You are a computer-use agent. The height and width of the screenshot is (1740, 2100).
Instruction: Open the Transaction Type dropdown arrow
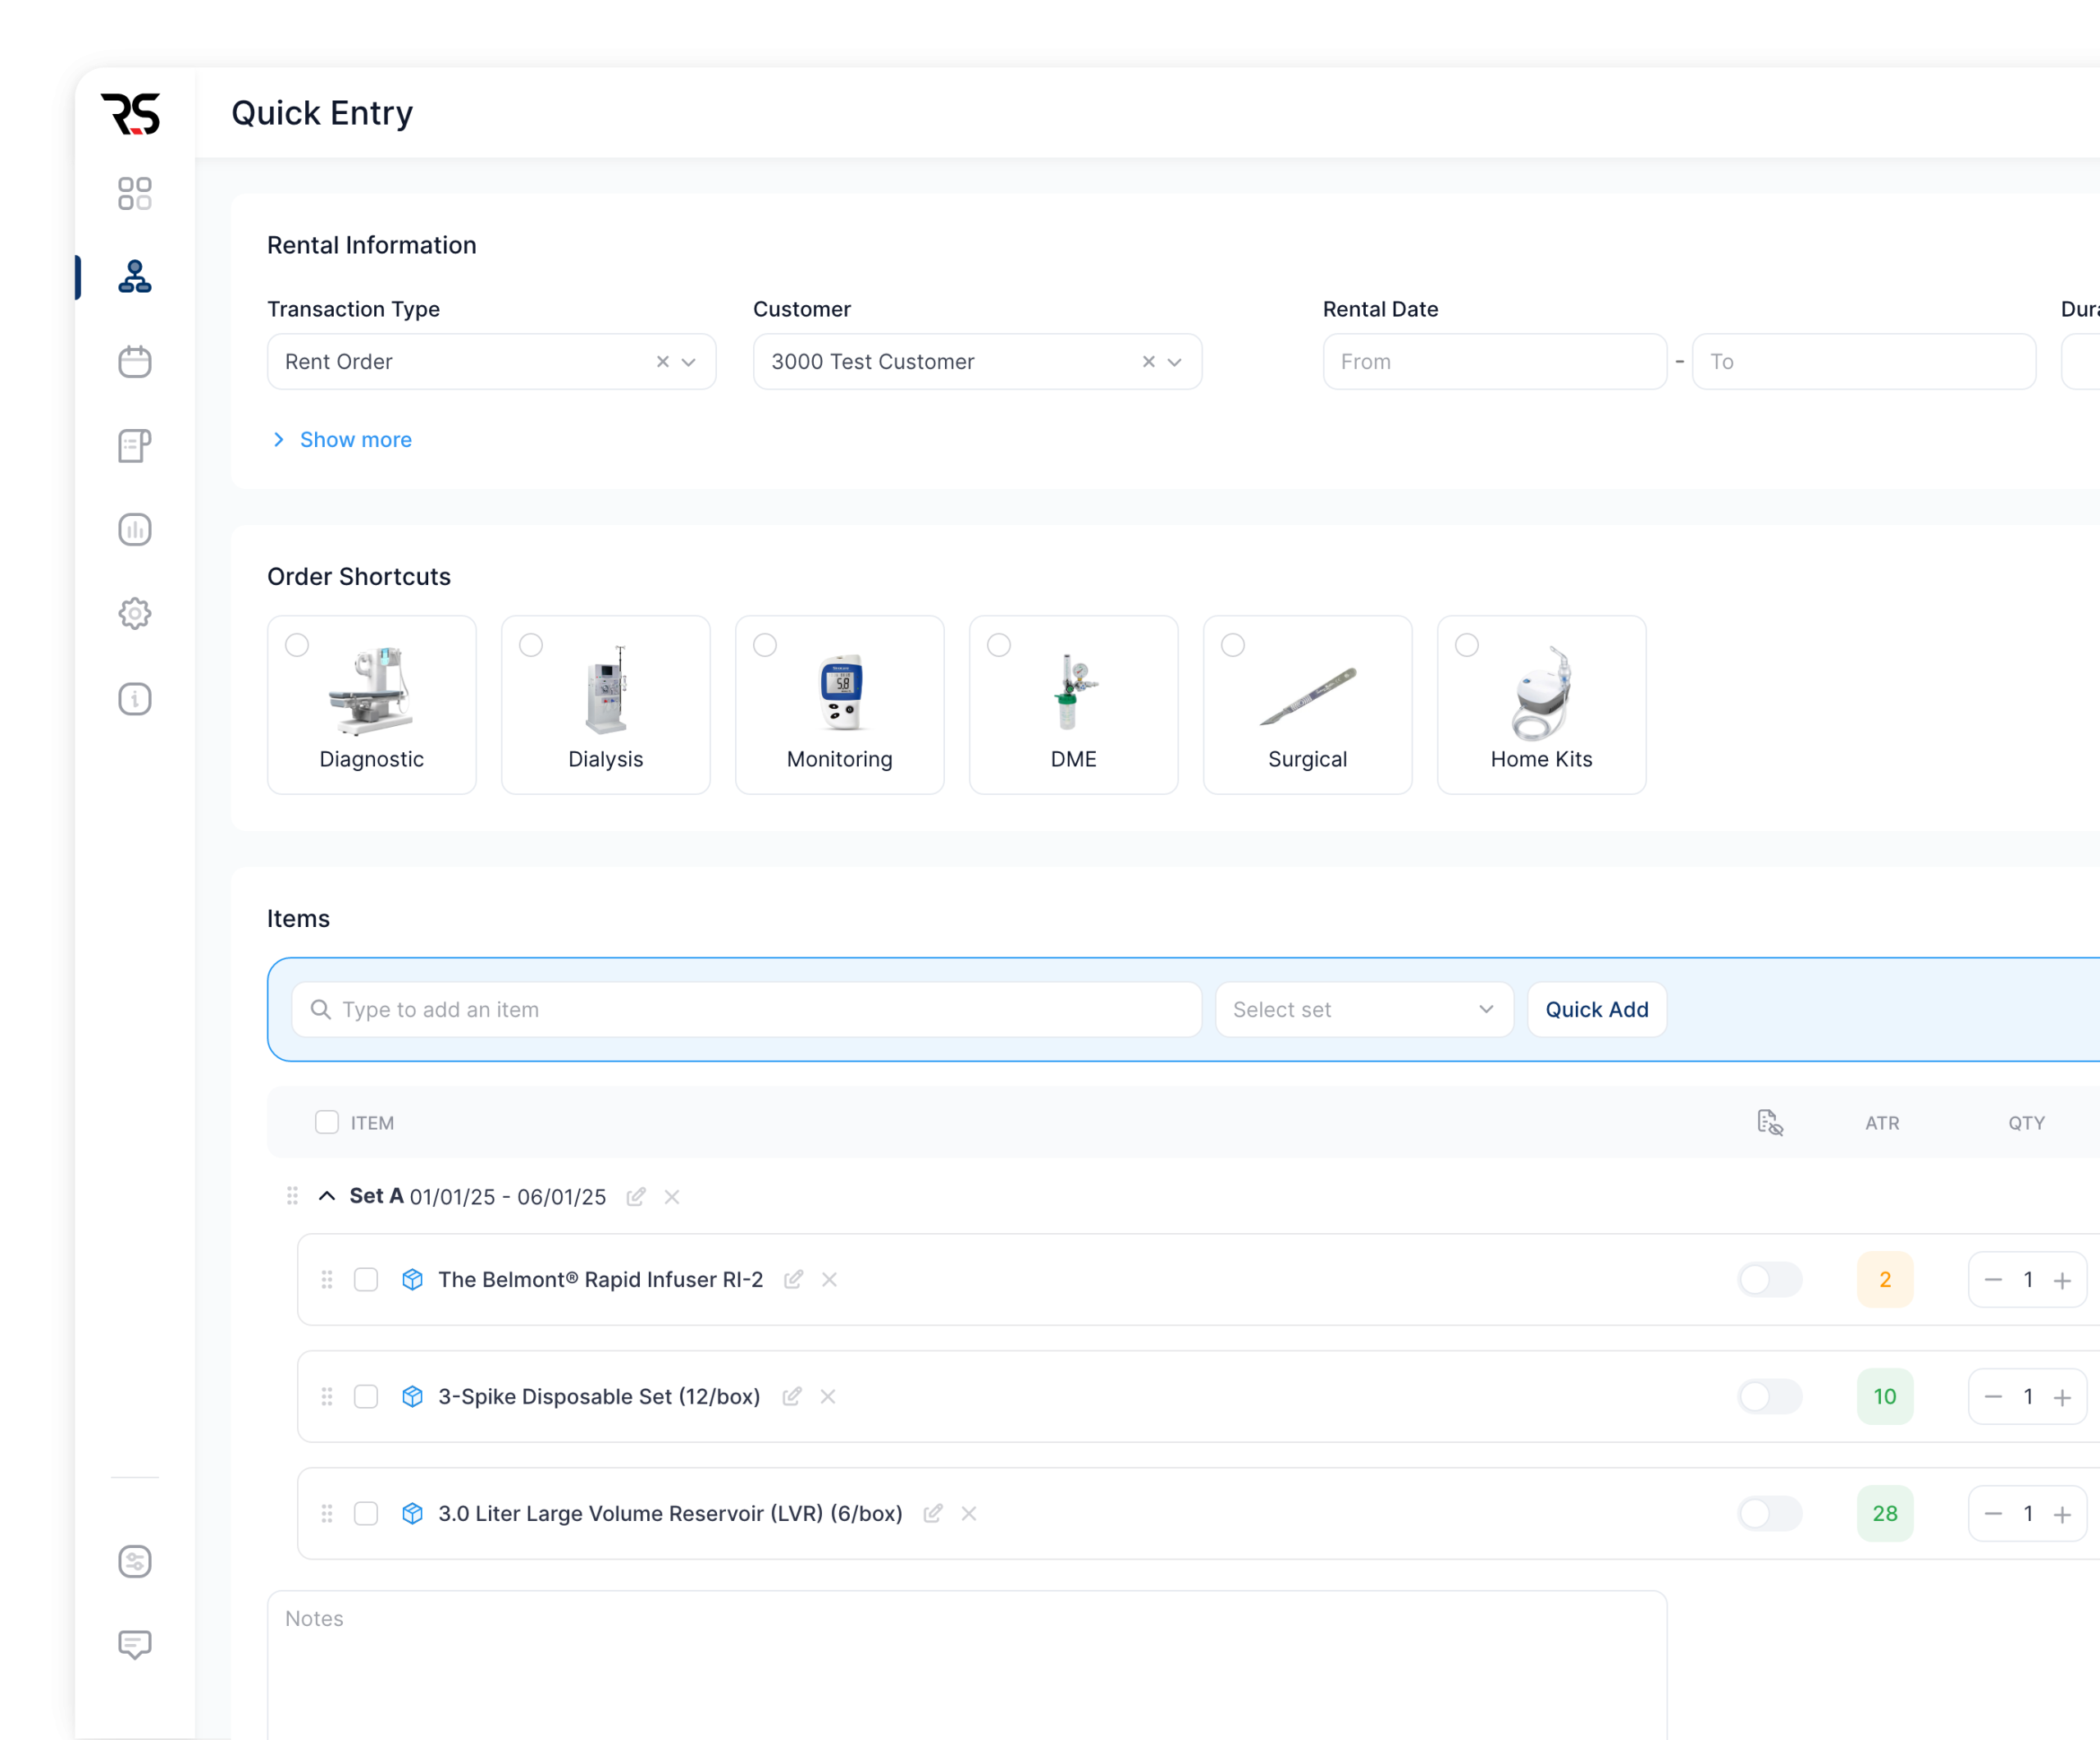click(689, 362)
